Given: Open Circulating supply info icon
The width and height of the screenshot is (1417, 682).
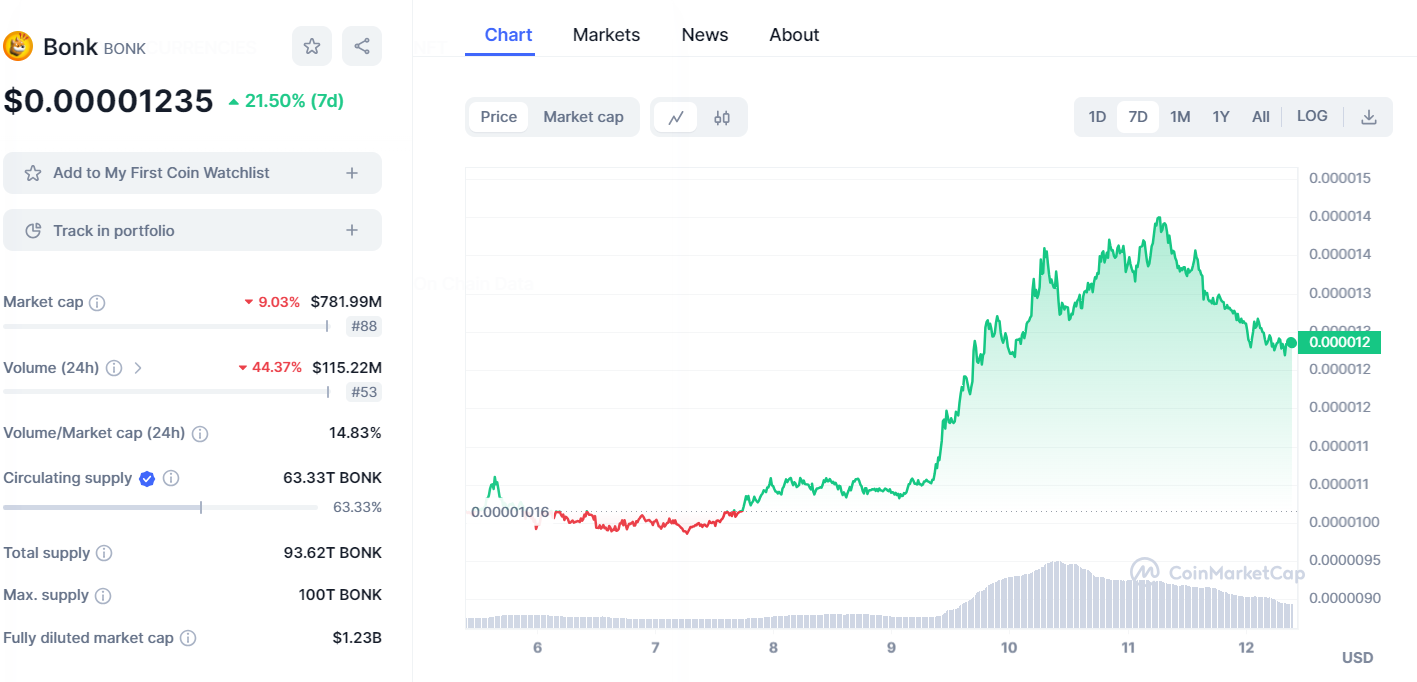Looking at the screenshot, I should coord(171,478).
